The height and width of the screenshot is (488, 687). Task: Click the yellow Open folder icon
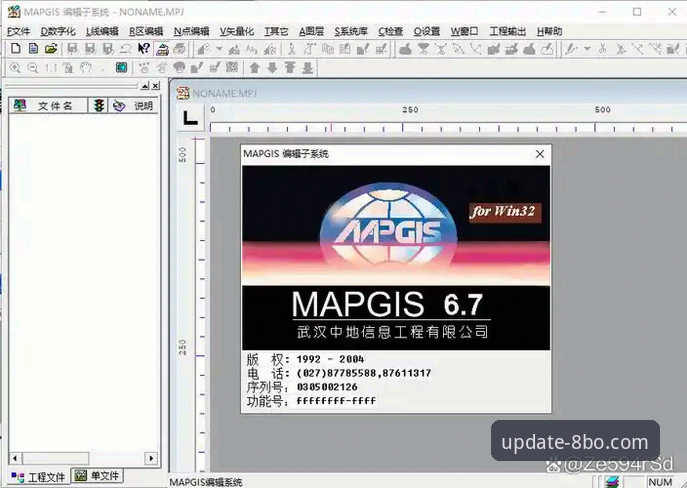coord(51,49)
